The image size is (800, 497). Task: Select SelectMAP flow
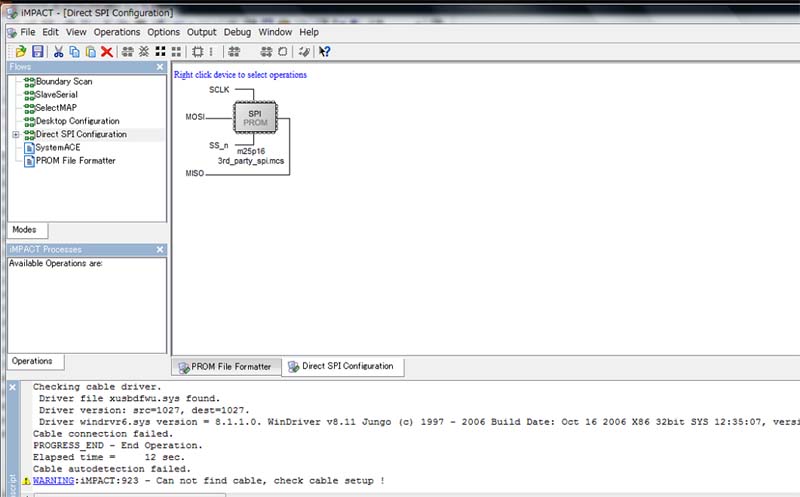56,108
